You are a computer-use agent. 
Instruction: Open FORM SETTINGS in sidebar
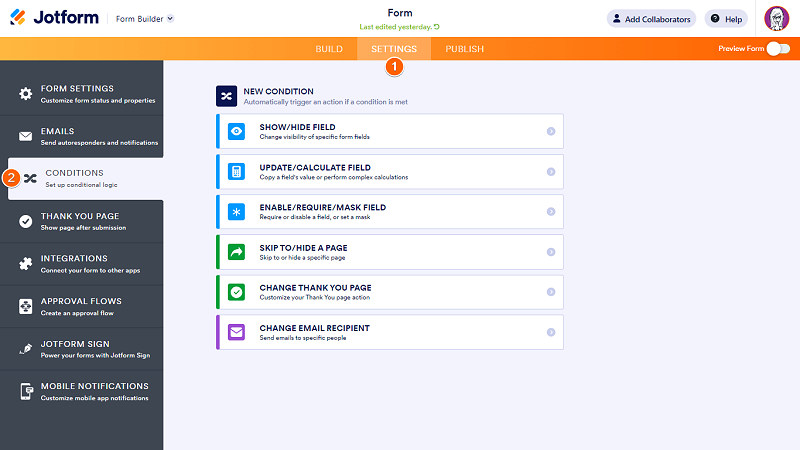coord(82,94)
